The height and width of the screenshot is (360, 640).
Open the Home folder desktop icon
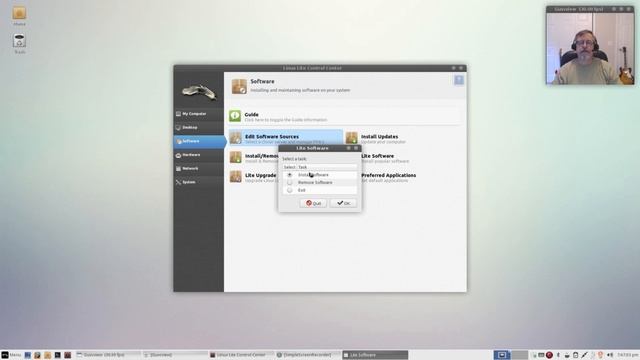point(19,16)
